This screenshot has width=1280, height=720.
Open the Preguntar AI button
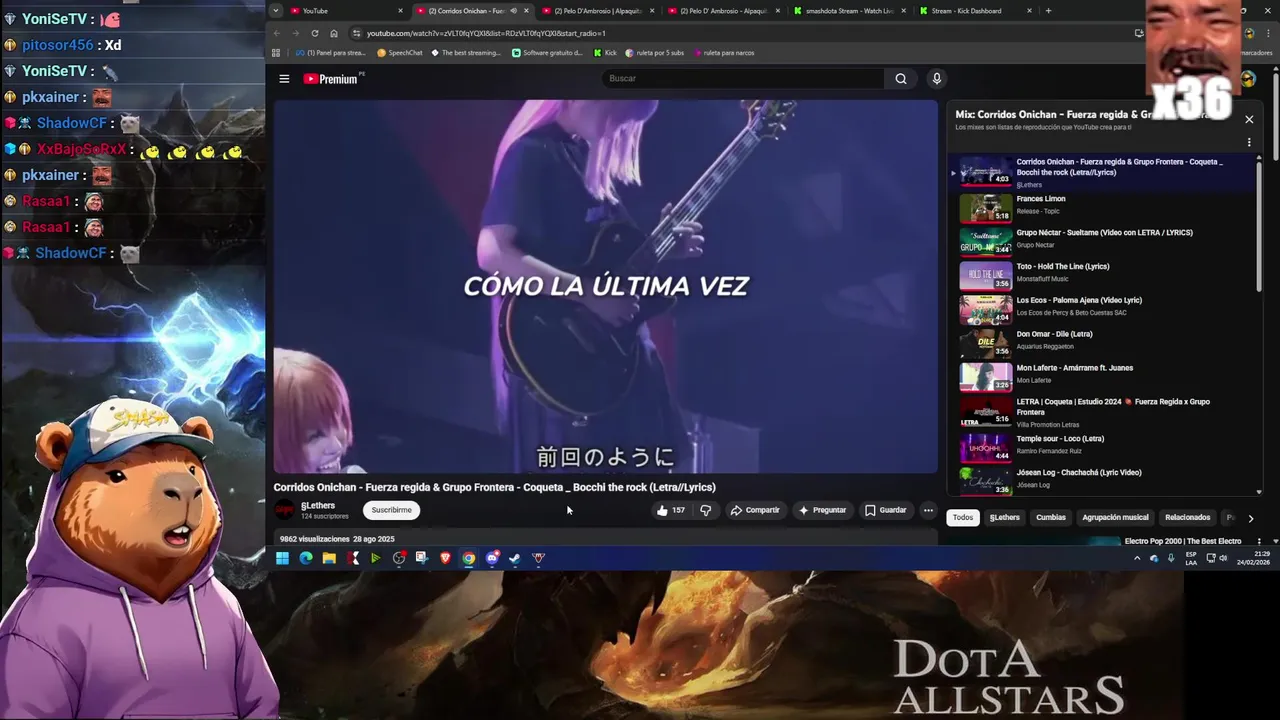(822, 510)
